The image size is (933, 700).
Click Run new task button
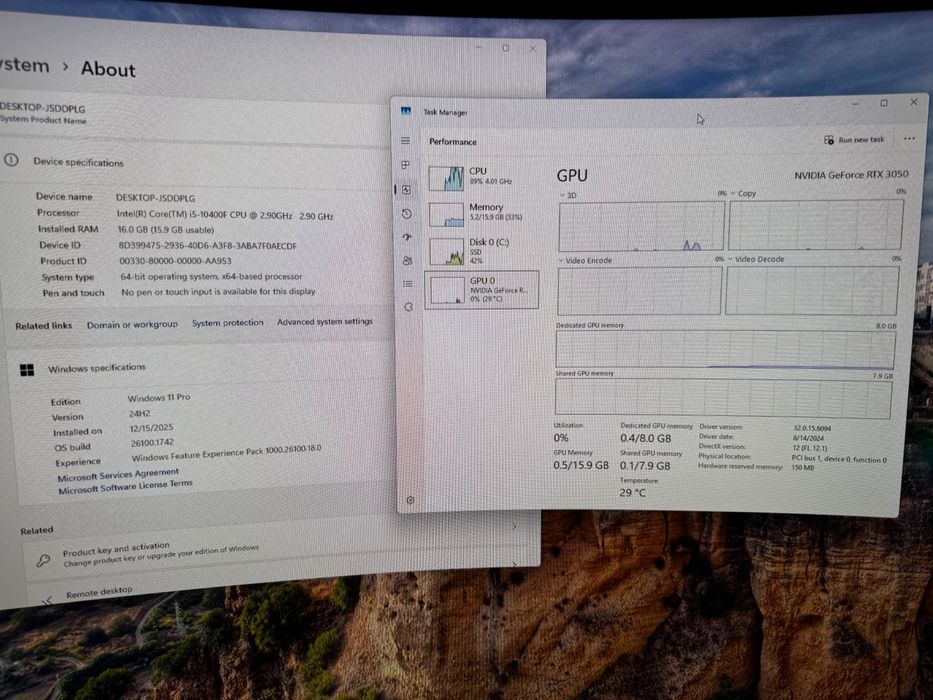click(854, 140)
